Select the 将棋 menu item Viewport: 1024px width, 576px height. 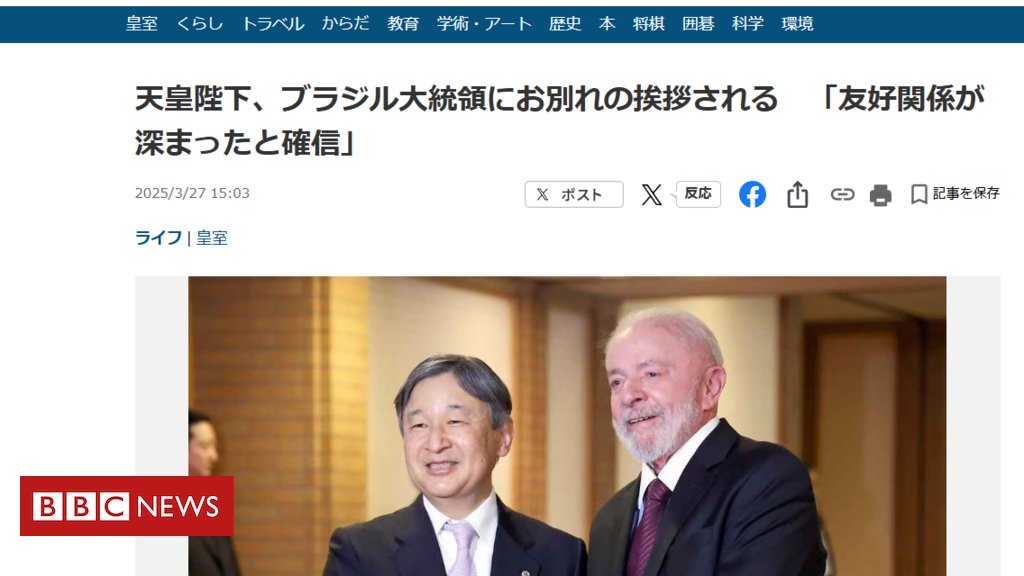(648, 24)
